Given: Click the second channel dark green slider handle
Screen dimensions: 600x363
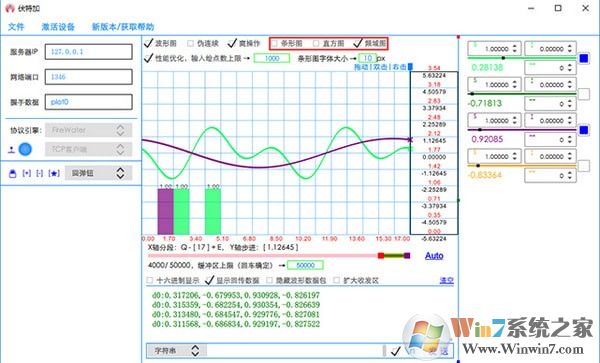Looking at the screenshot, I should coord(472,94).
